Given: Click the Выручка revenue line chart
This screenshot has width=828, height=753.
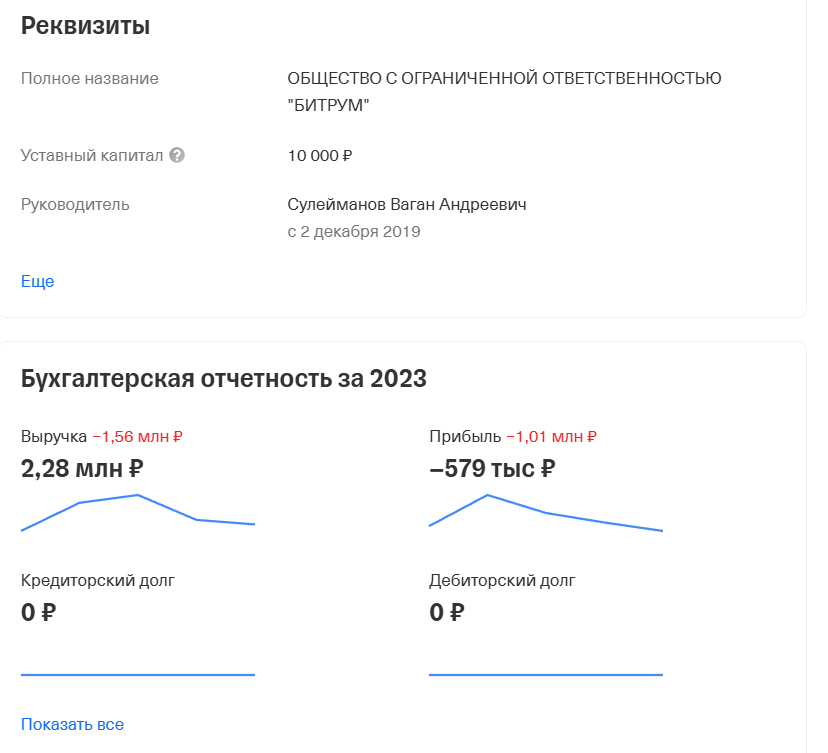Looking at the screenshot, I should [138, 512].
